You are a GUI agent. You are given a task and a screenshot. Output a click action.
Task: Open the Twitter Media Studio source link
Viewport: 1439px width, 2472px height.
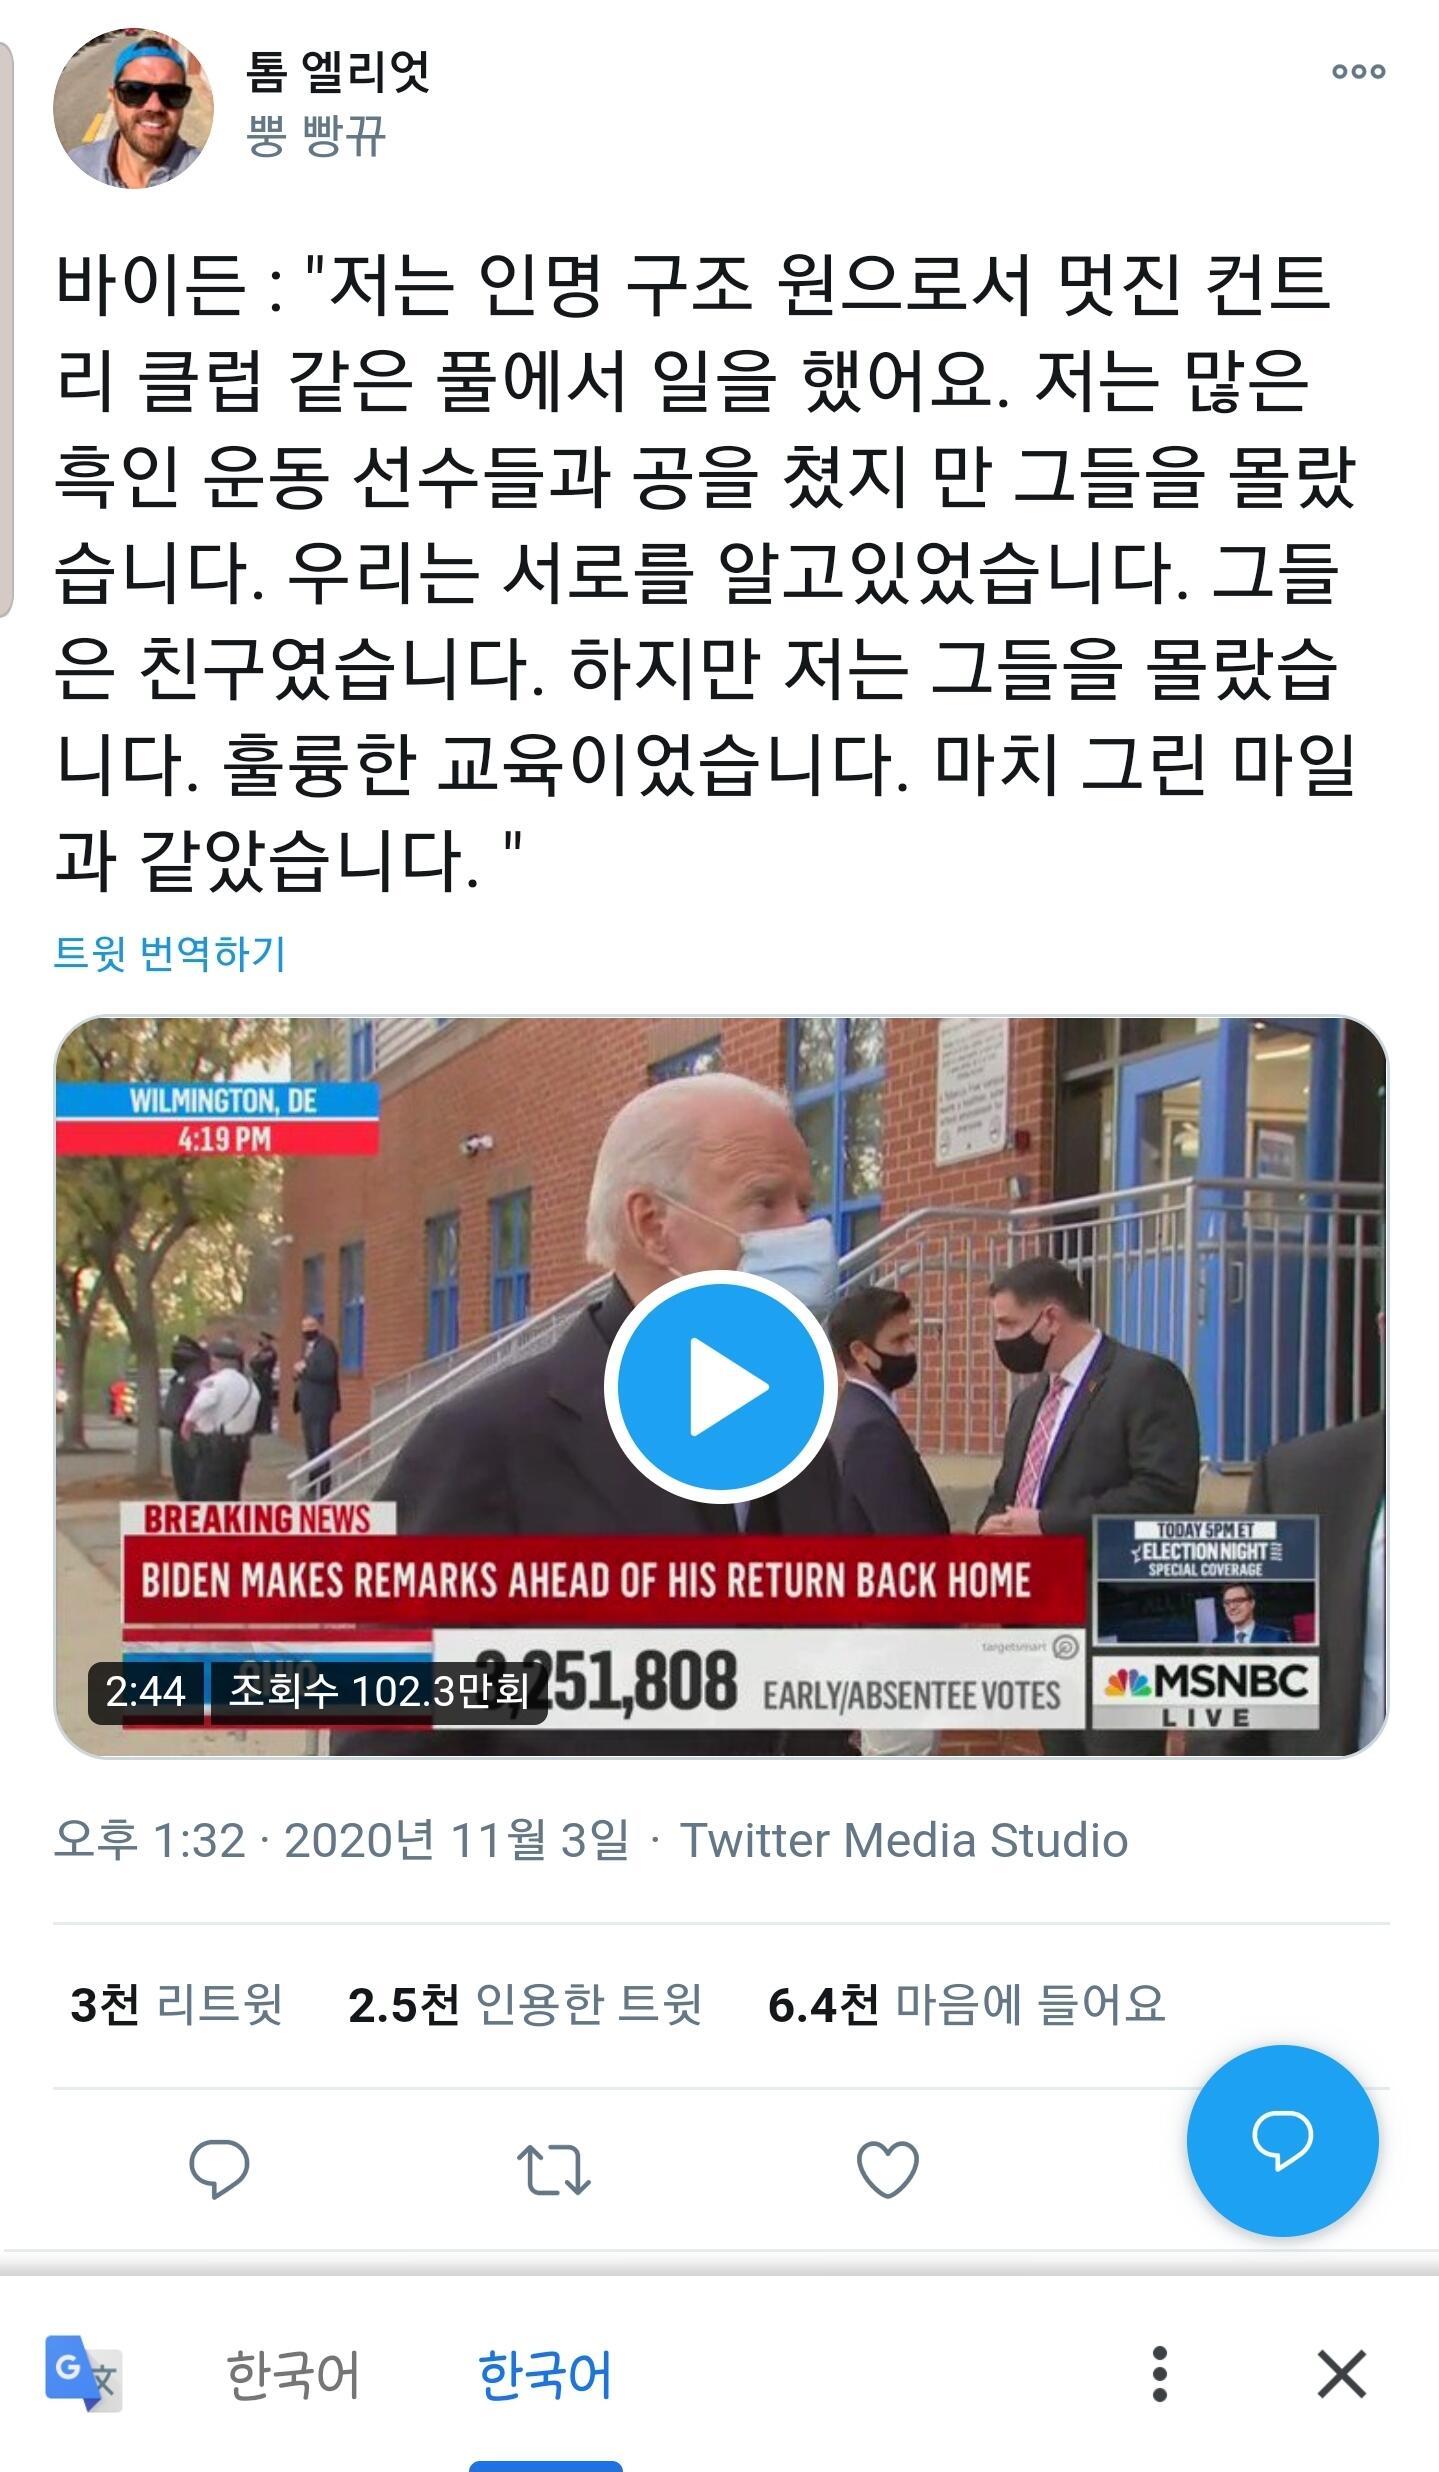904,1841
